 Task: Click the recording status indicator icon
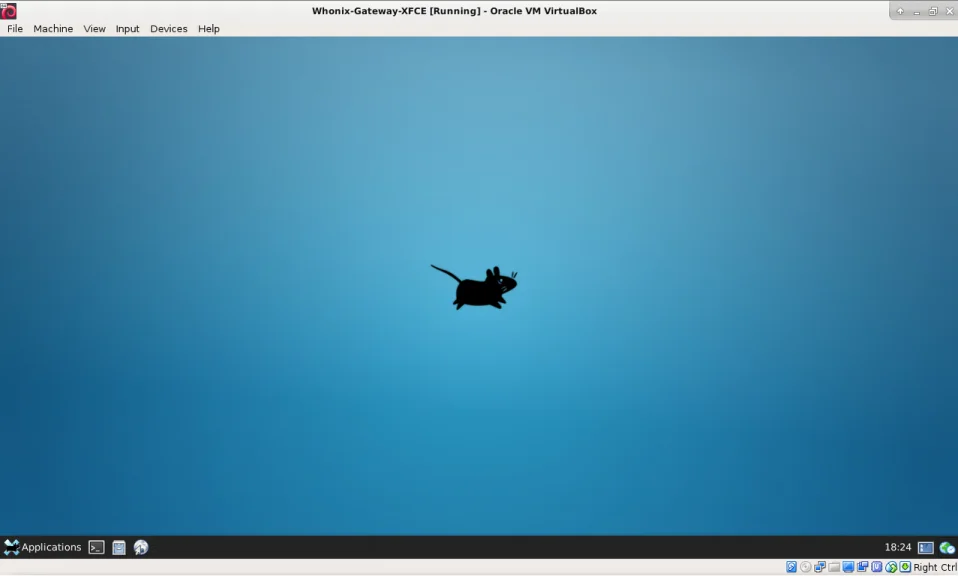coord(862,567)
